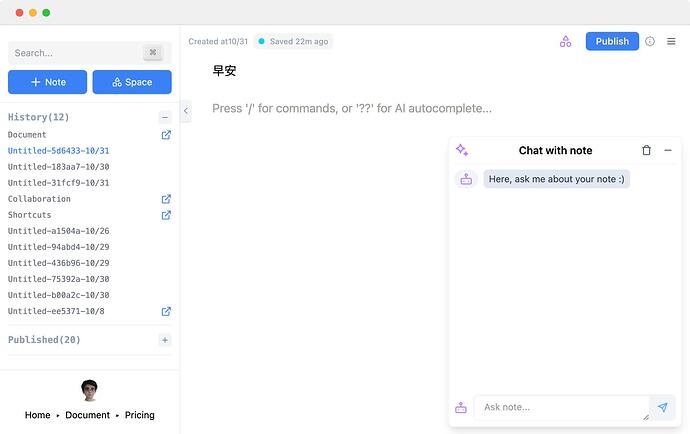690x434 pixels.
Task: Focus the Ask note input field
Action: point(560,408)
